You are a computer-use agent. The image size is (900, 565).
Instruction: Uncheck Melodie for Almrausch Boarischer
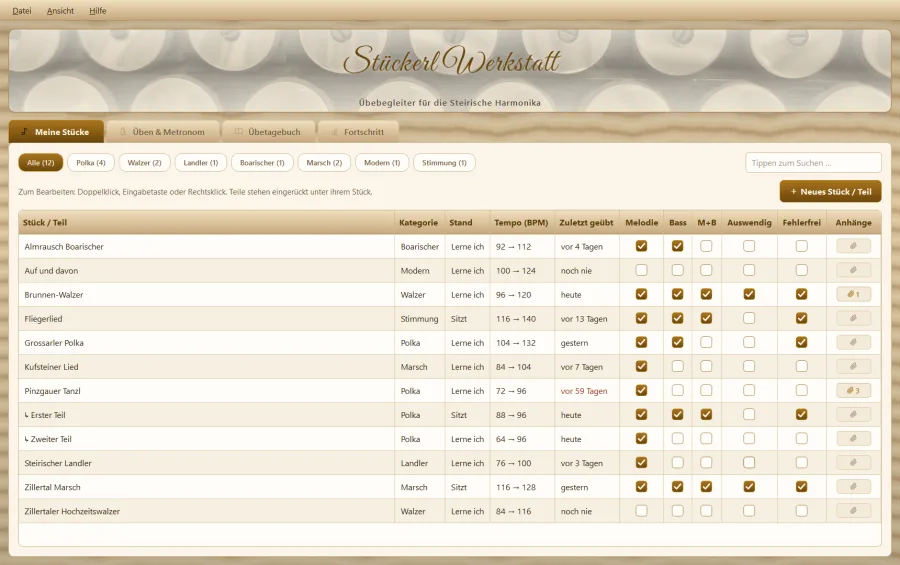[642, 246]
